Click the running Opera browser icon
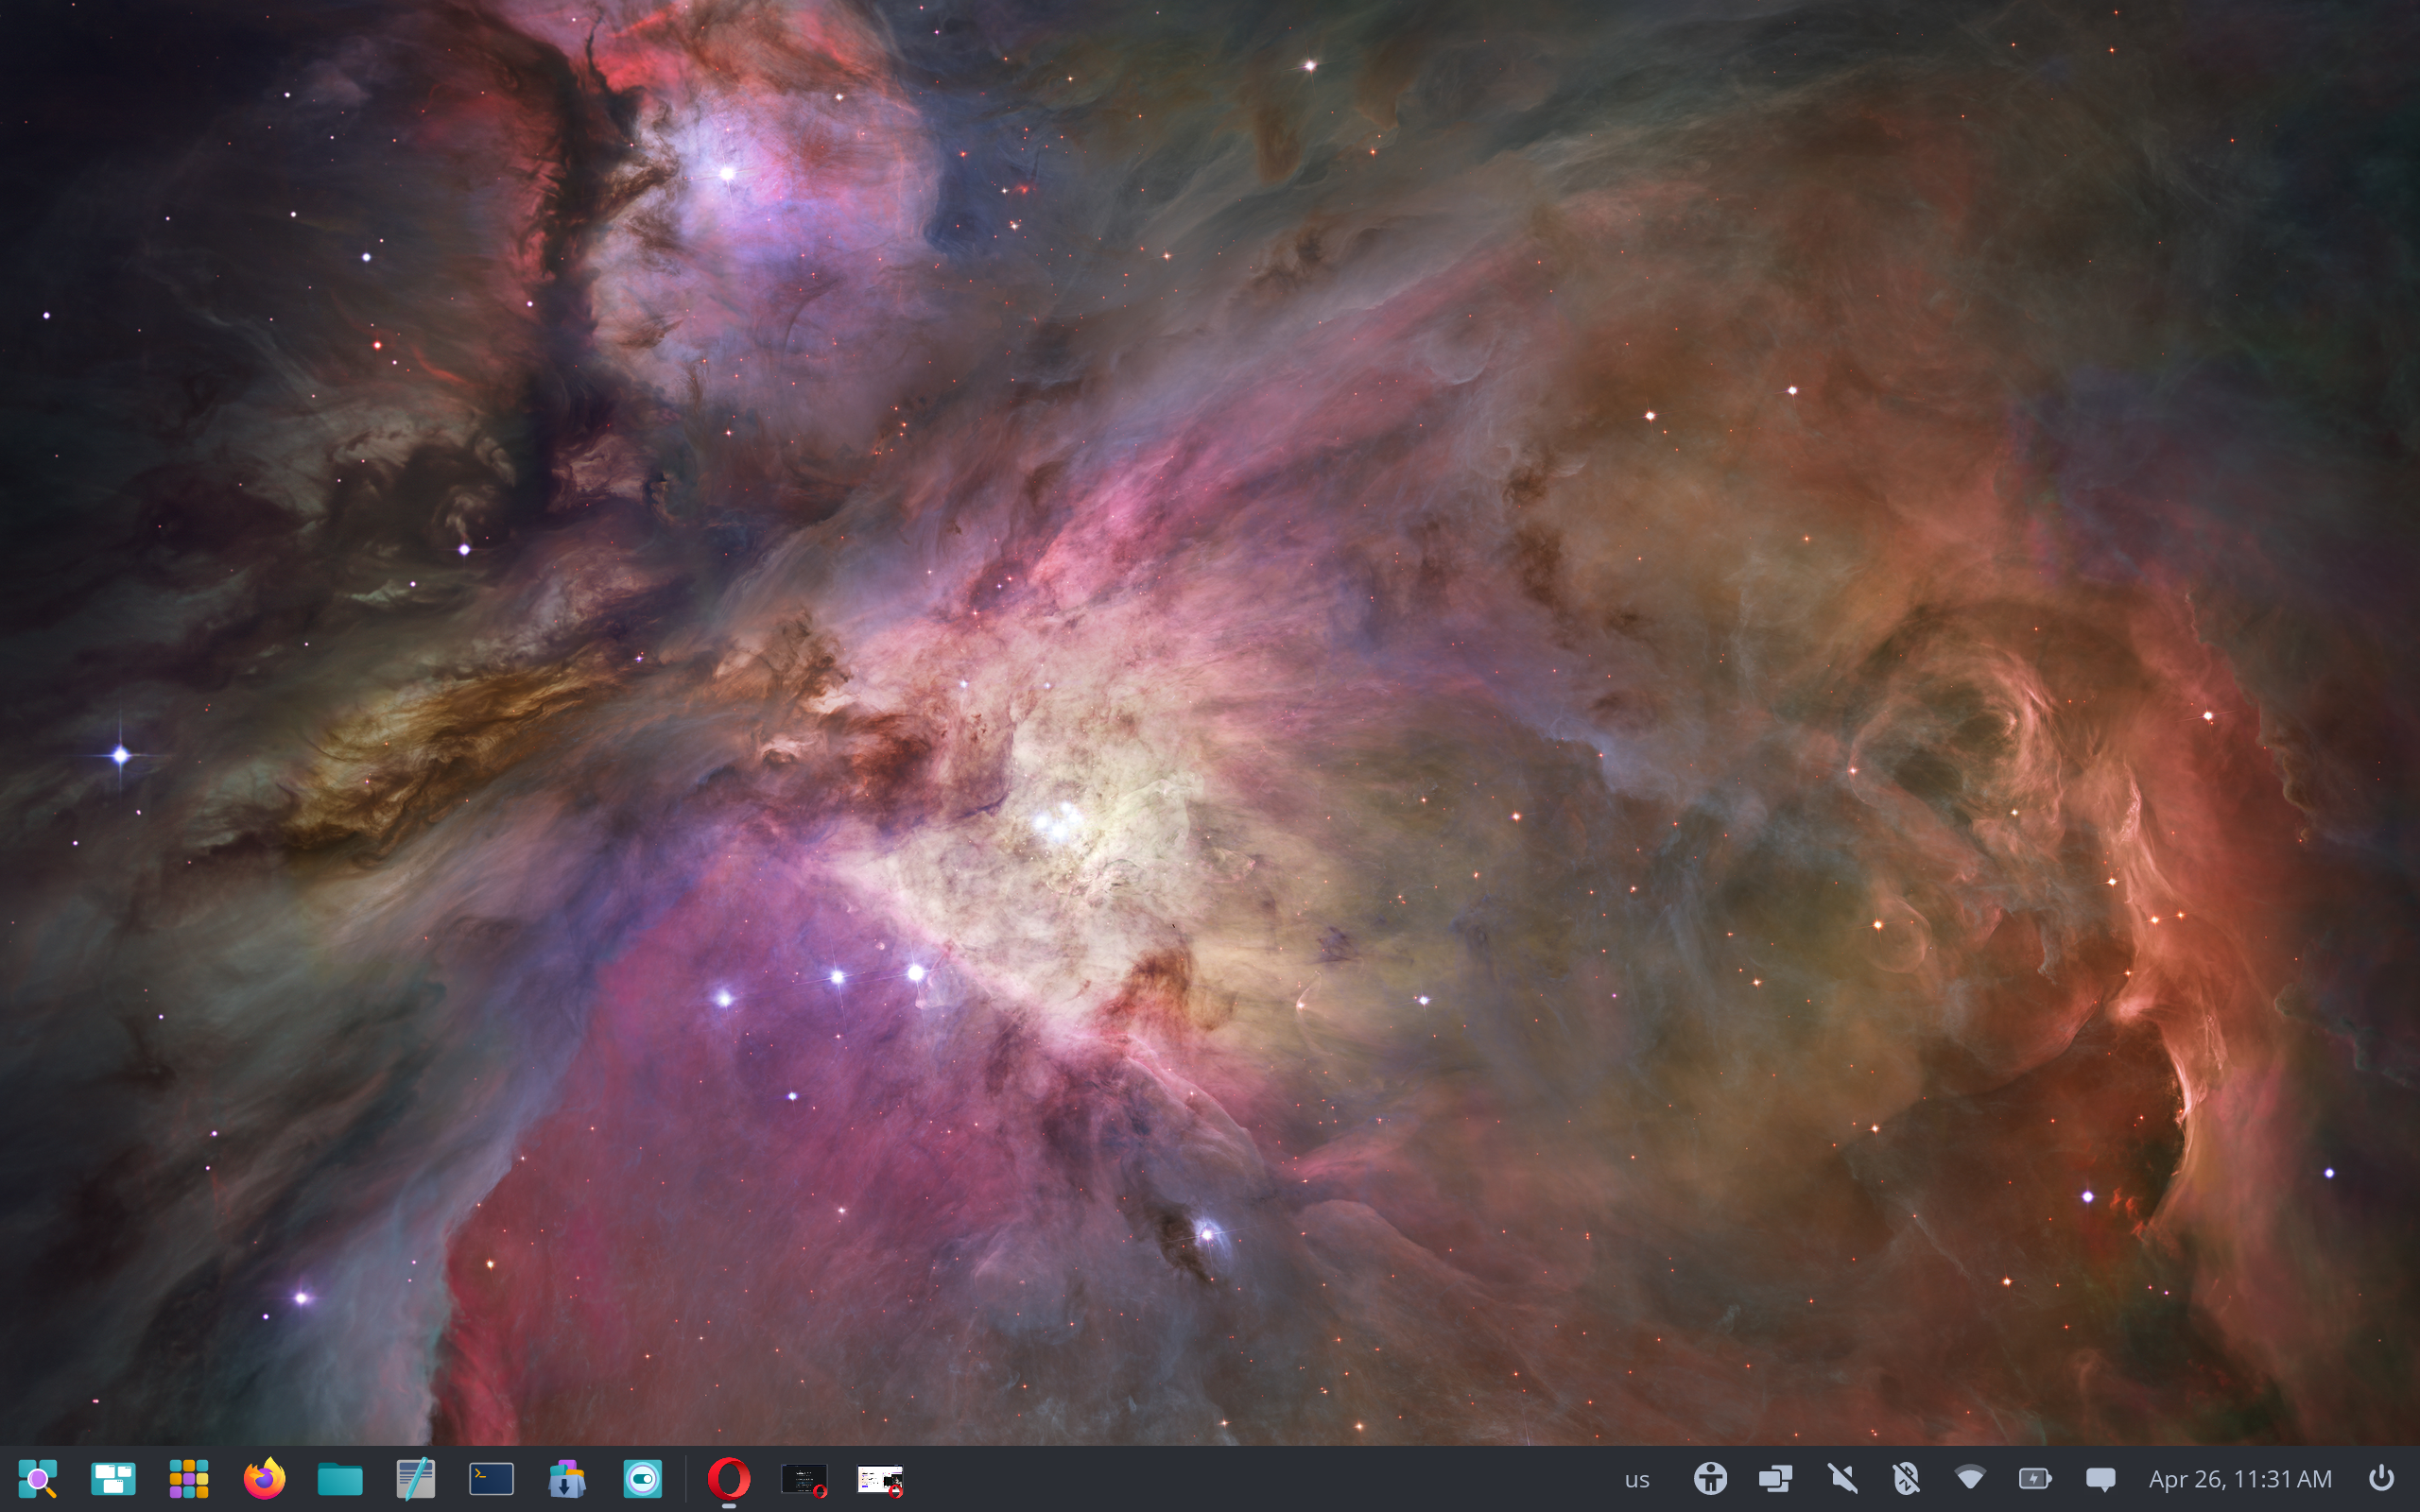Image resolution: width=2420 pixels, height=1512 pixels. (x=729, y=1478)
